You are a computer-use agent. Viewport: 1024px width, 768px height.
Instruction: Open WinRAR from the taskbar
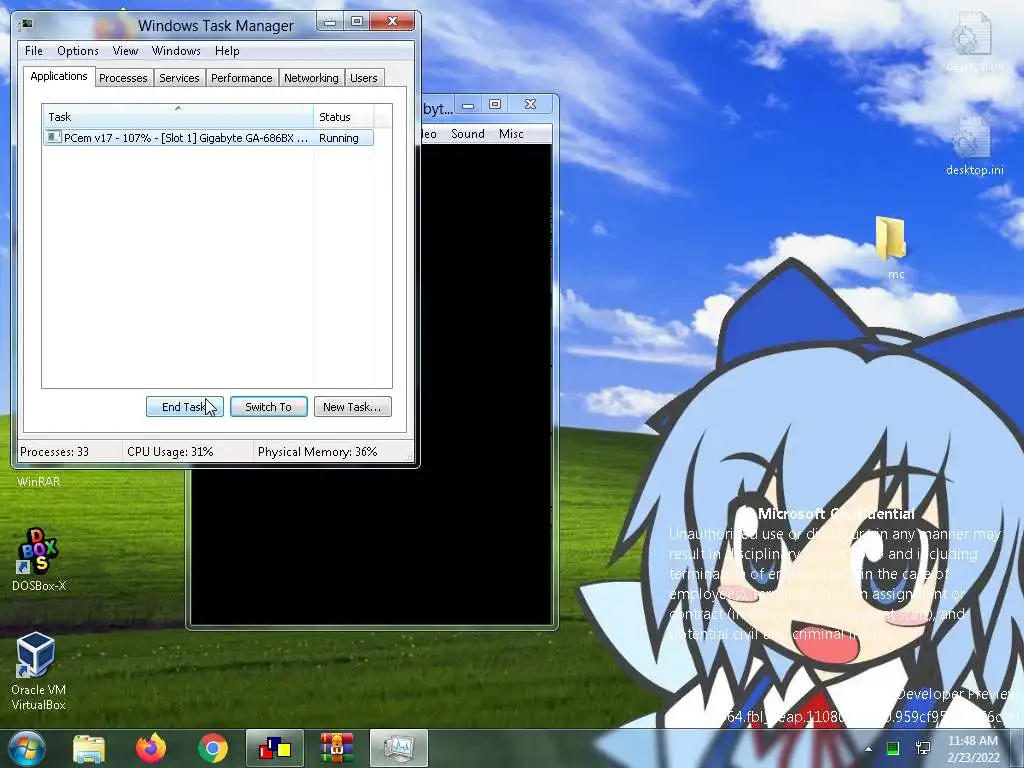pos(336,748)
